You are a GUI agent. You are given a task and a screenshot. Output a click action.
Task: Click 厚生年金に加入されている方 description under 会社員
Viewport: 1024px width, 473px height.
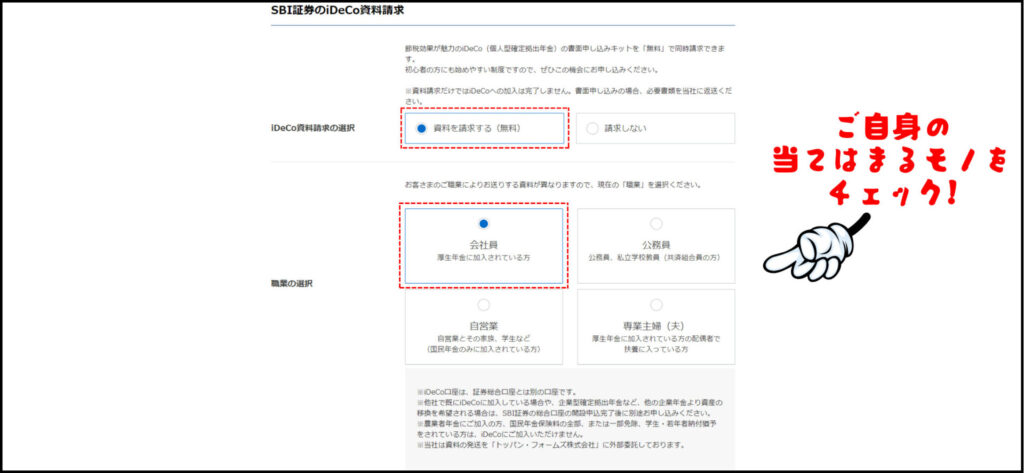(484, 258)
